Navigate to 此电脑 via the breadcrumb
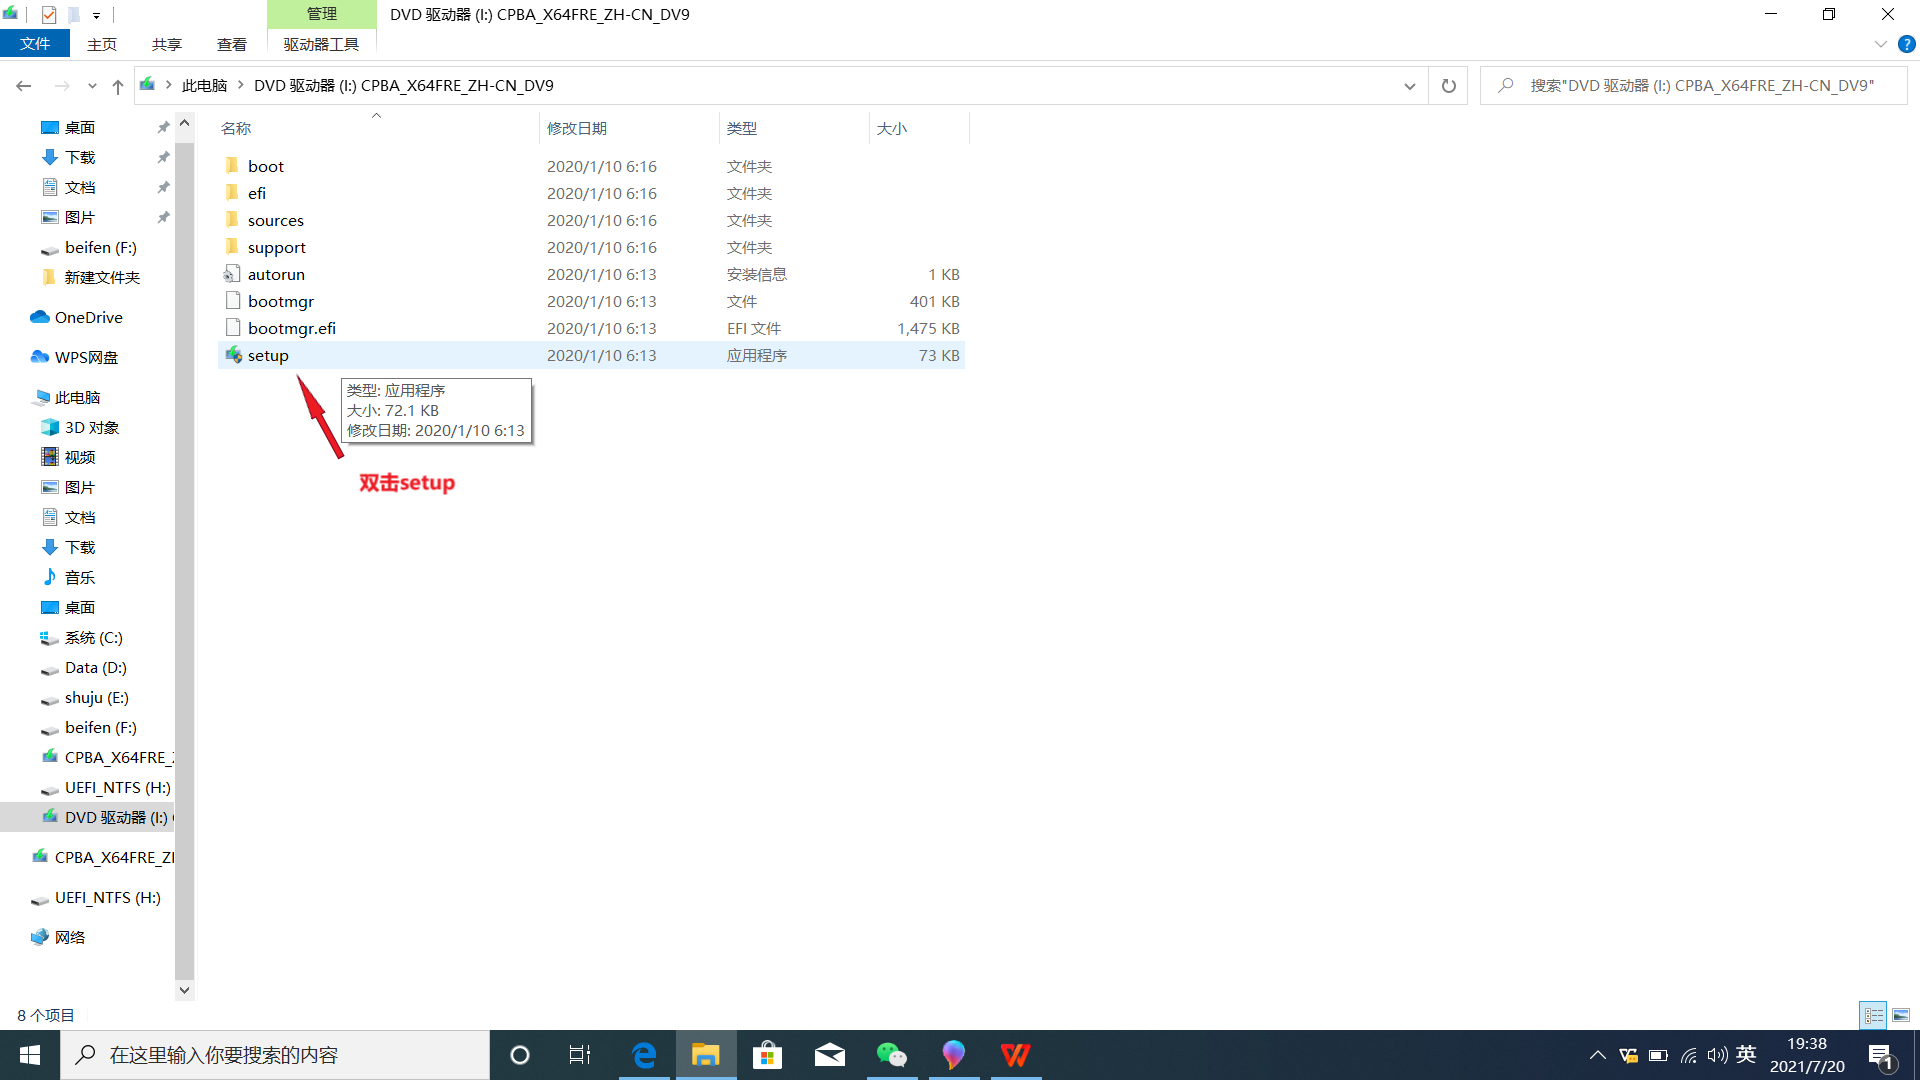 204,85
